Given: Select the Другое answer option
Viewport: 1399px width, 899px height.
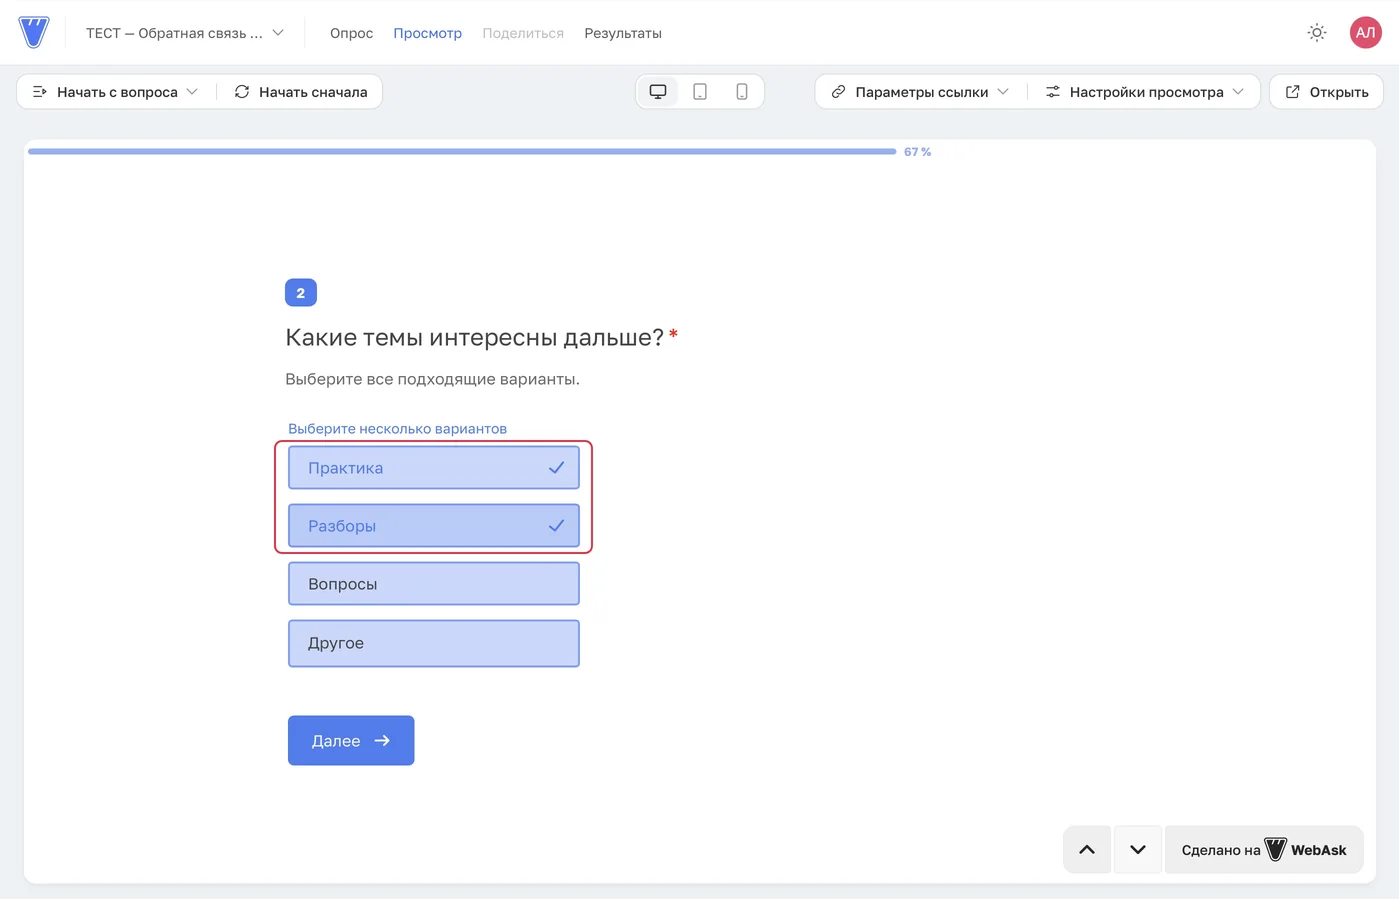Looking at the screenshot, I should click(x=434, y=643).
